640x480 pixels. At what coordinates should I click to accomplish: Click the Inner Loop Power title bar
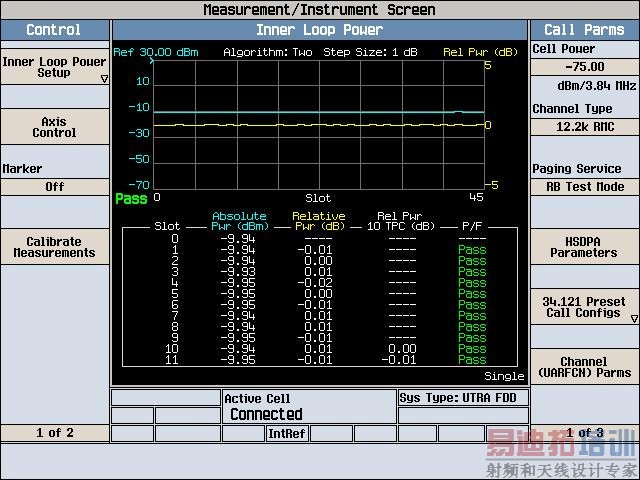pyautogui.click(x=319, y=30)
